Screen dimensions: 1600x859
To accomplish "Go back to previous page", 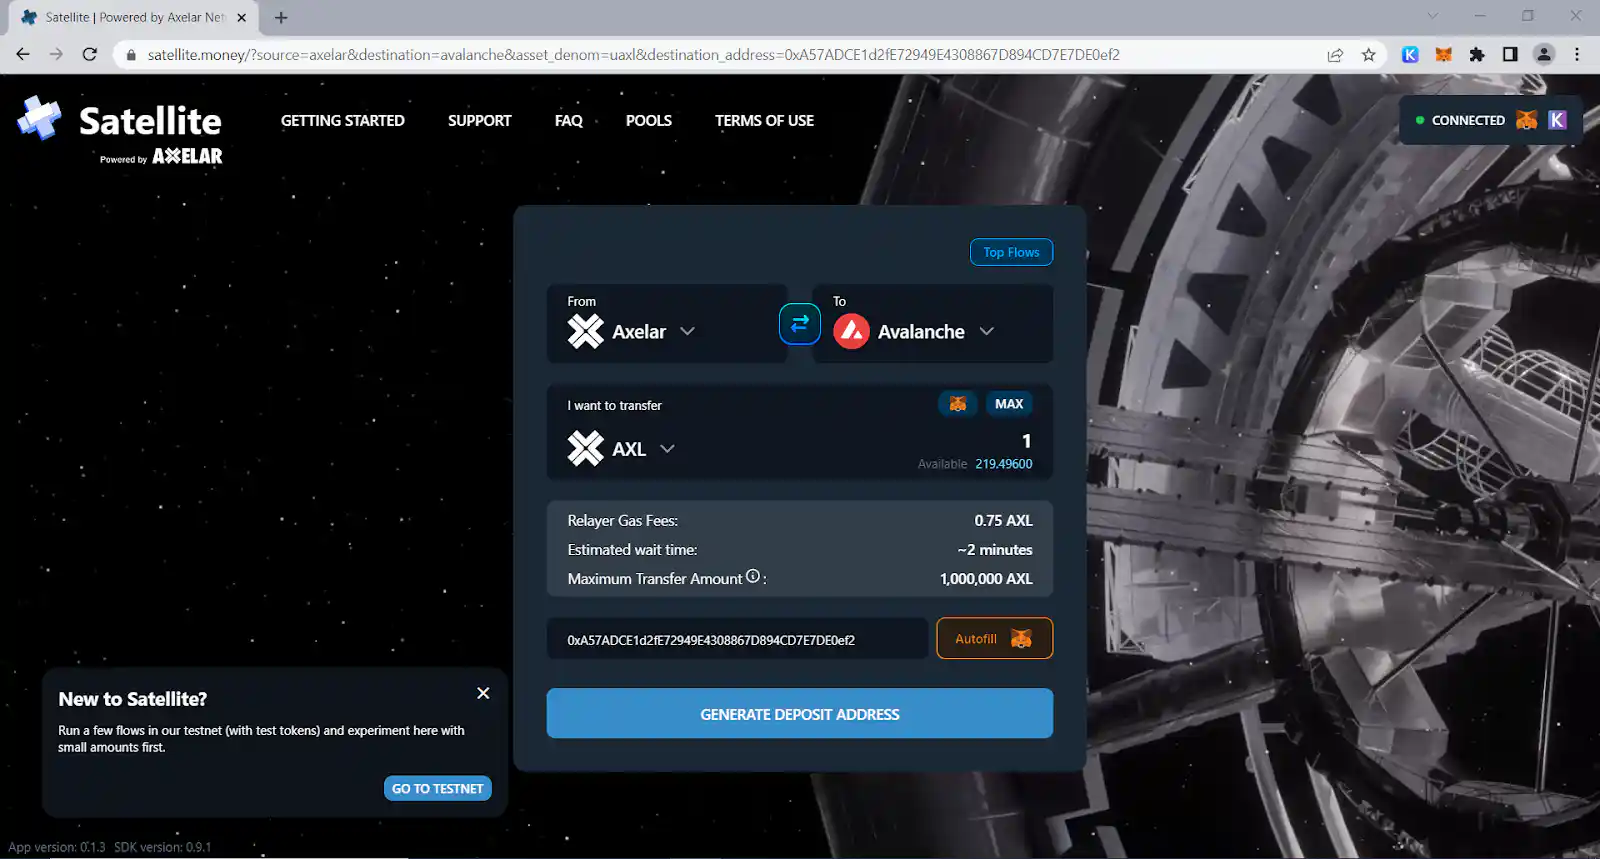I will click(23, 55).
